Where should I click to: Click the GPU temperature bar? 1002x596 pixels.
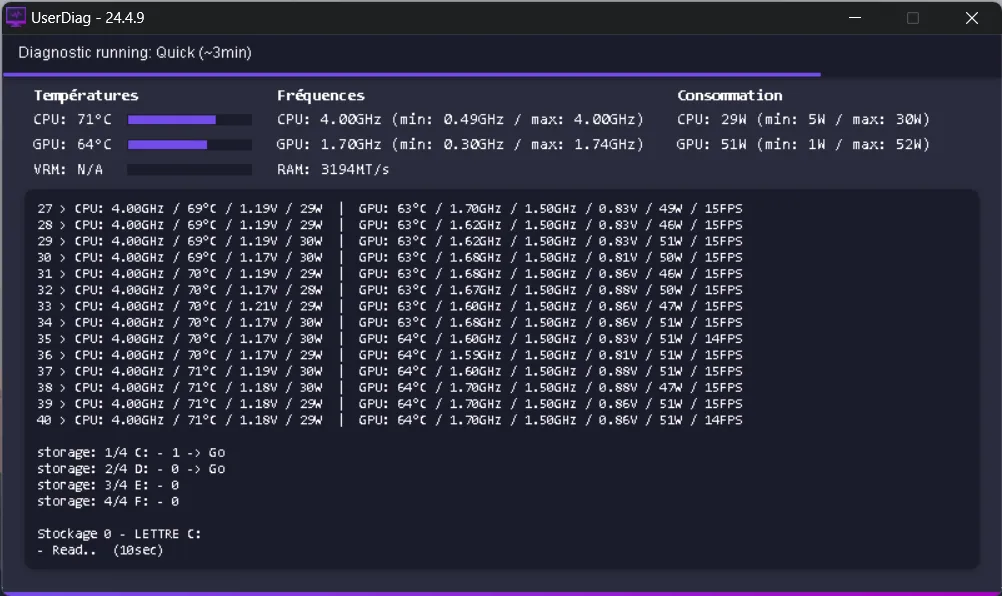tap(189, 145)
